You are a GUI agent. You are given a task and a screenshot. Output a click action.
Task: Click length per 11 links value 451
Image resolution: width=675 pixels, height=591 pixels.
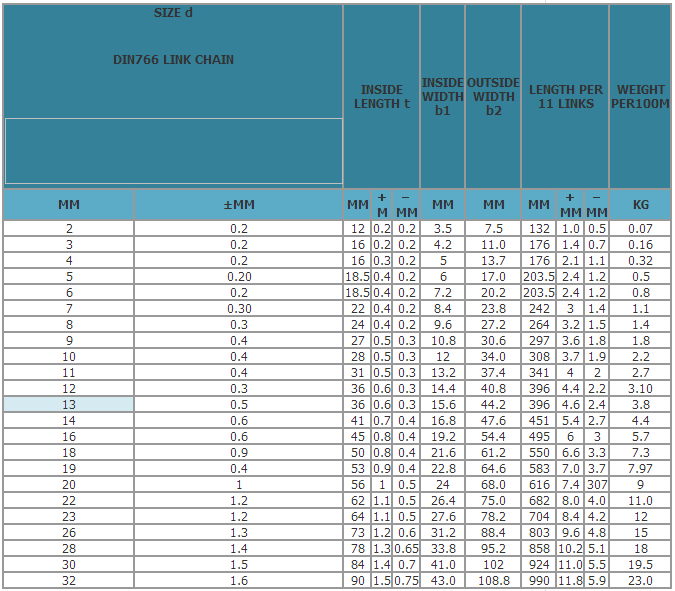pyautogui.click(x=539, y=420)
